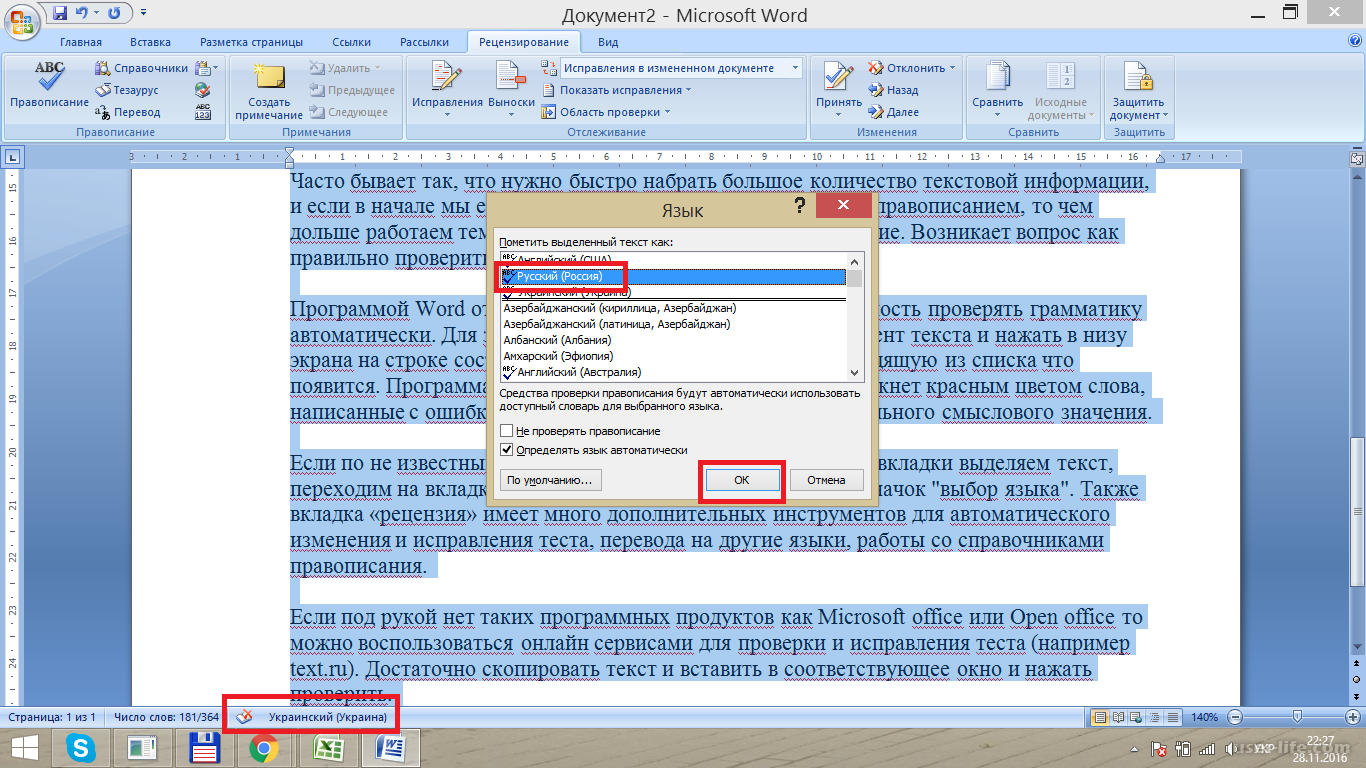This screenshot has width=1366, height=768.
Task: Open the Вставка tab
Action: pyautogui.click(x=150, y=42)
